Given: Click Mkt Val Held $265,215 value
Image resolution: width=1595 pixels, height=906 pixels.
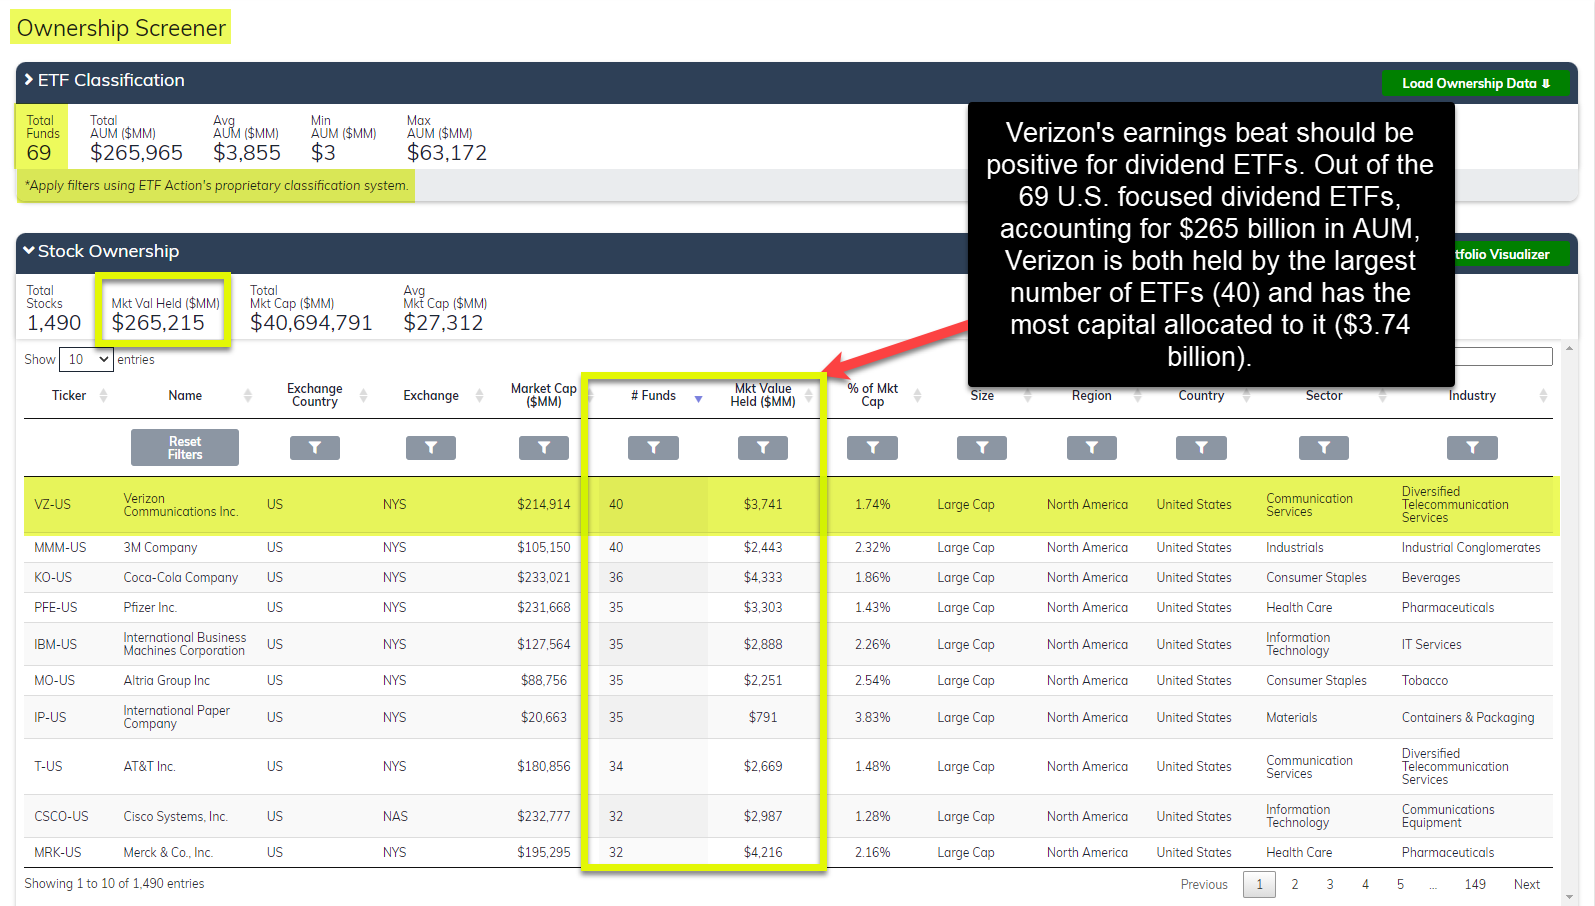Looking at the screenshot, I should 158,323.
